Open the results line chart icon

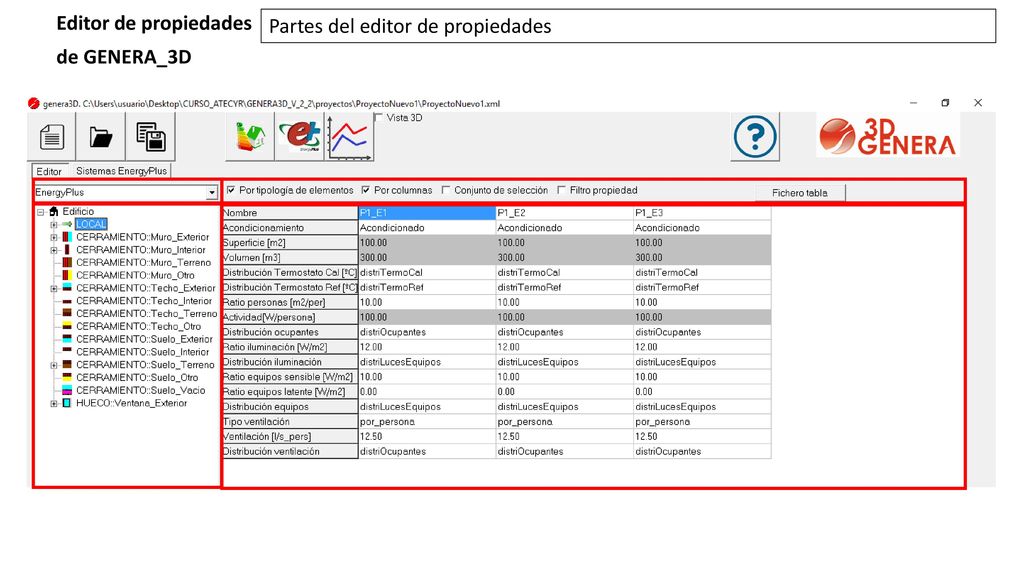(x=349, y=137)
